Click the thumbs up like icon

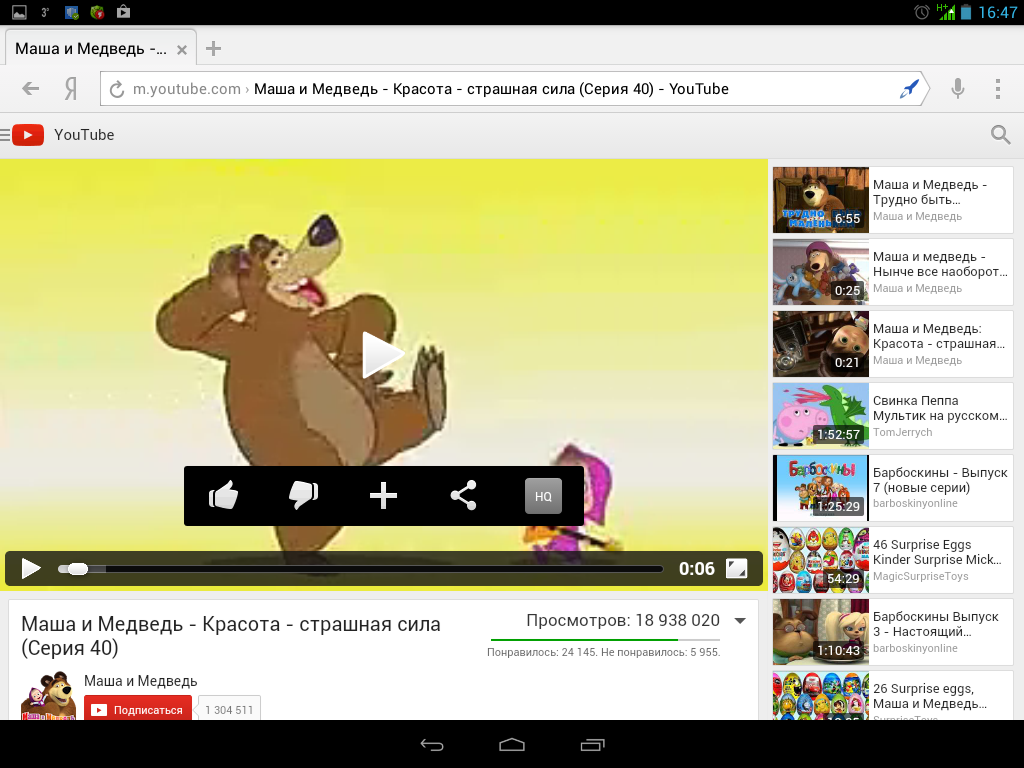tap(223, 496)
